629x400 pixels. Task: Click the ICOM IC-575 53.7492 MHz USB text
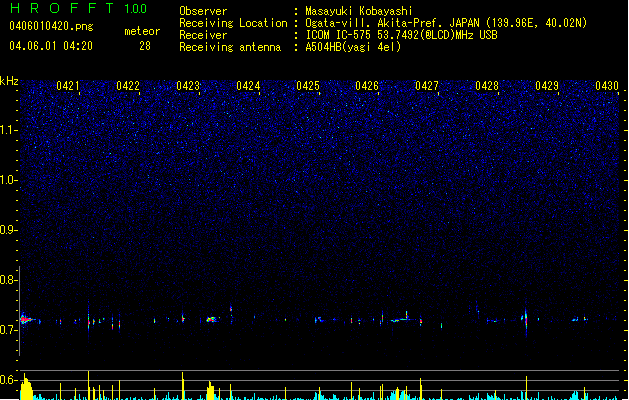pos(401,35)
